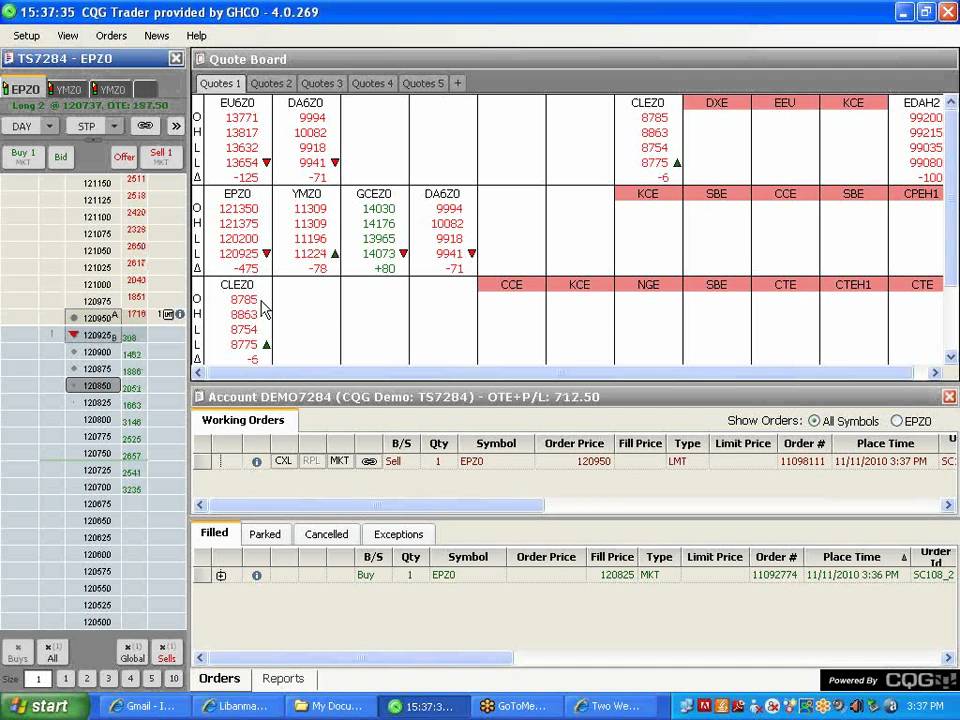Cancel Global orders button
Image resolution: width=960 pixels, height=720 pixels.
tap(132, 652)
